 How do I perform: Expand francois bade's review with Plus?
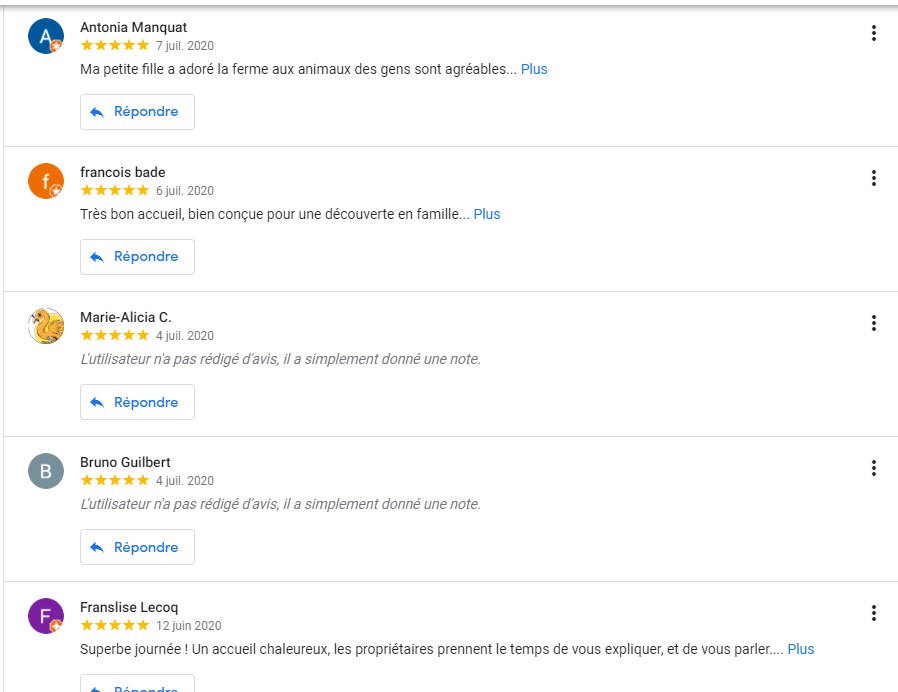(487, 214)
